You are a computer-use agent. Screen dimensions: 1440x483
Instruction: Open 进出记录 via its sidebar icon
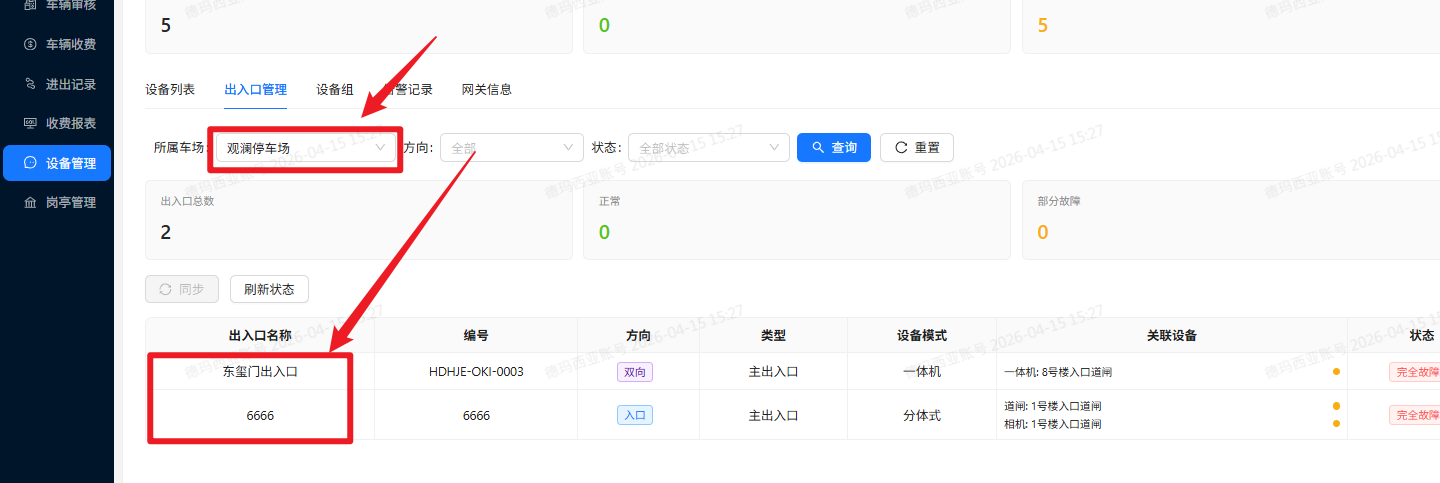30,84
